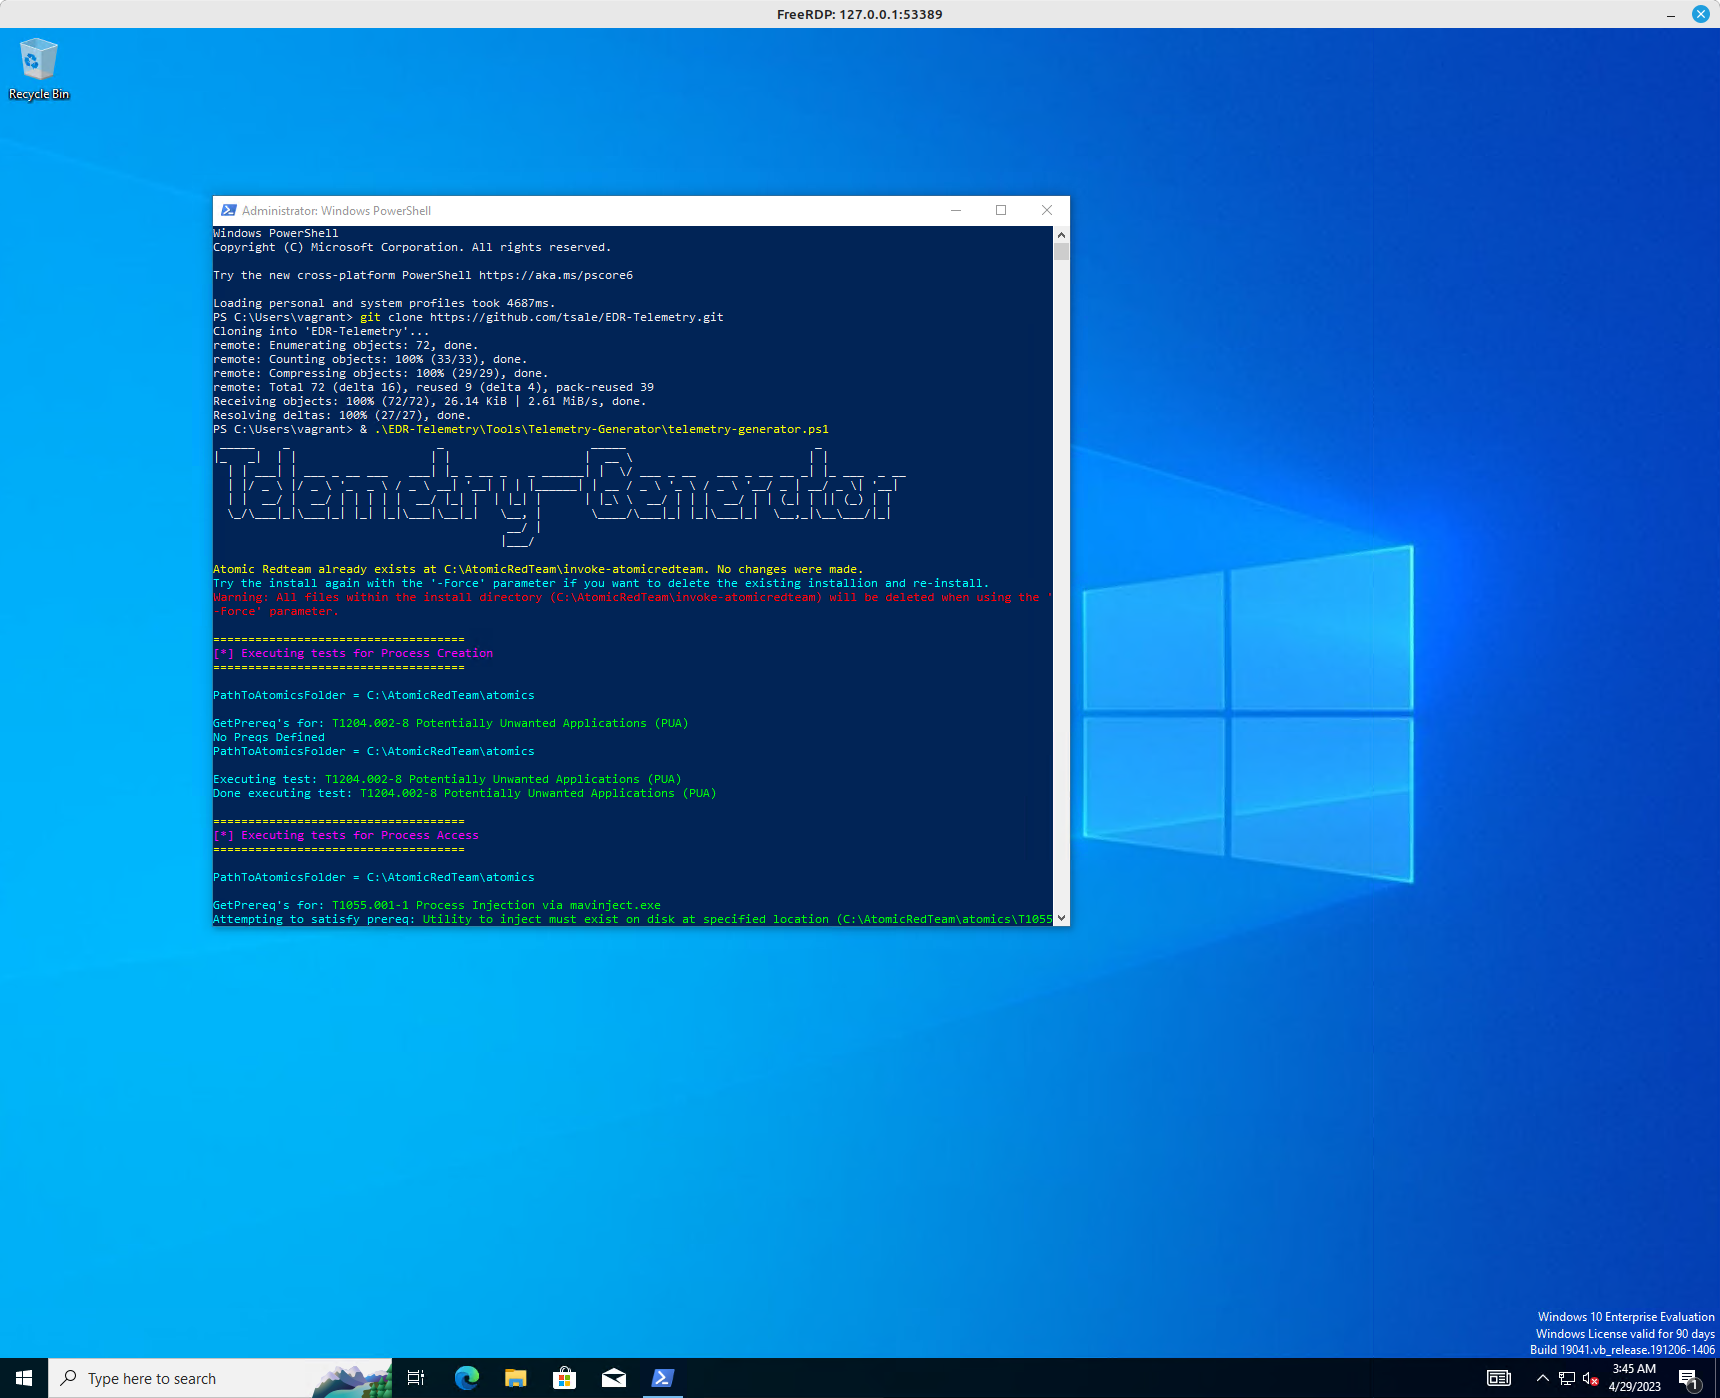Open Microsoft Store from the taskbar
The image size is (1720, 1398).
tap(564, 1378)
